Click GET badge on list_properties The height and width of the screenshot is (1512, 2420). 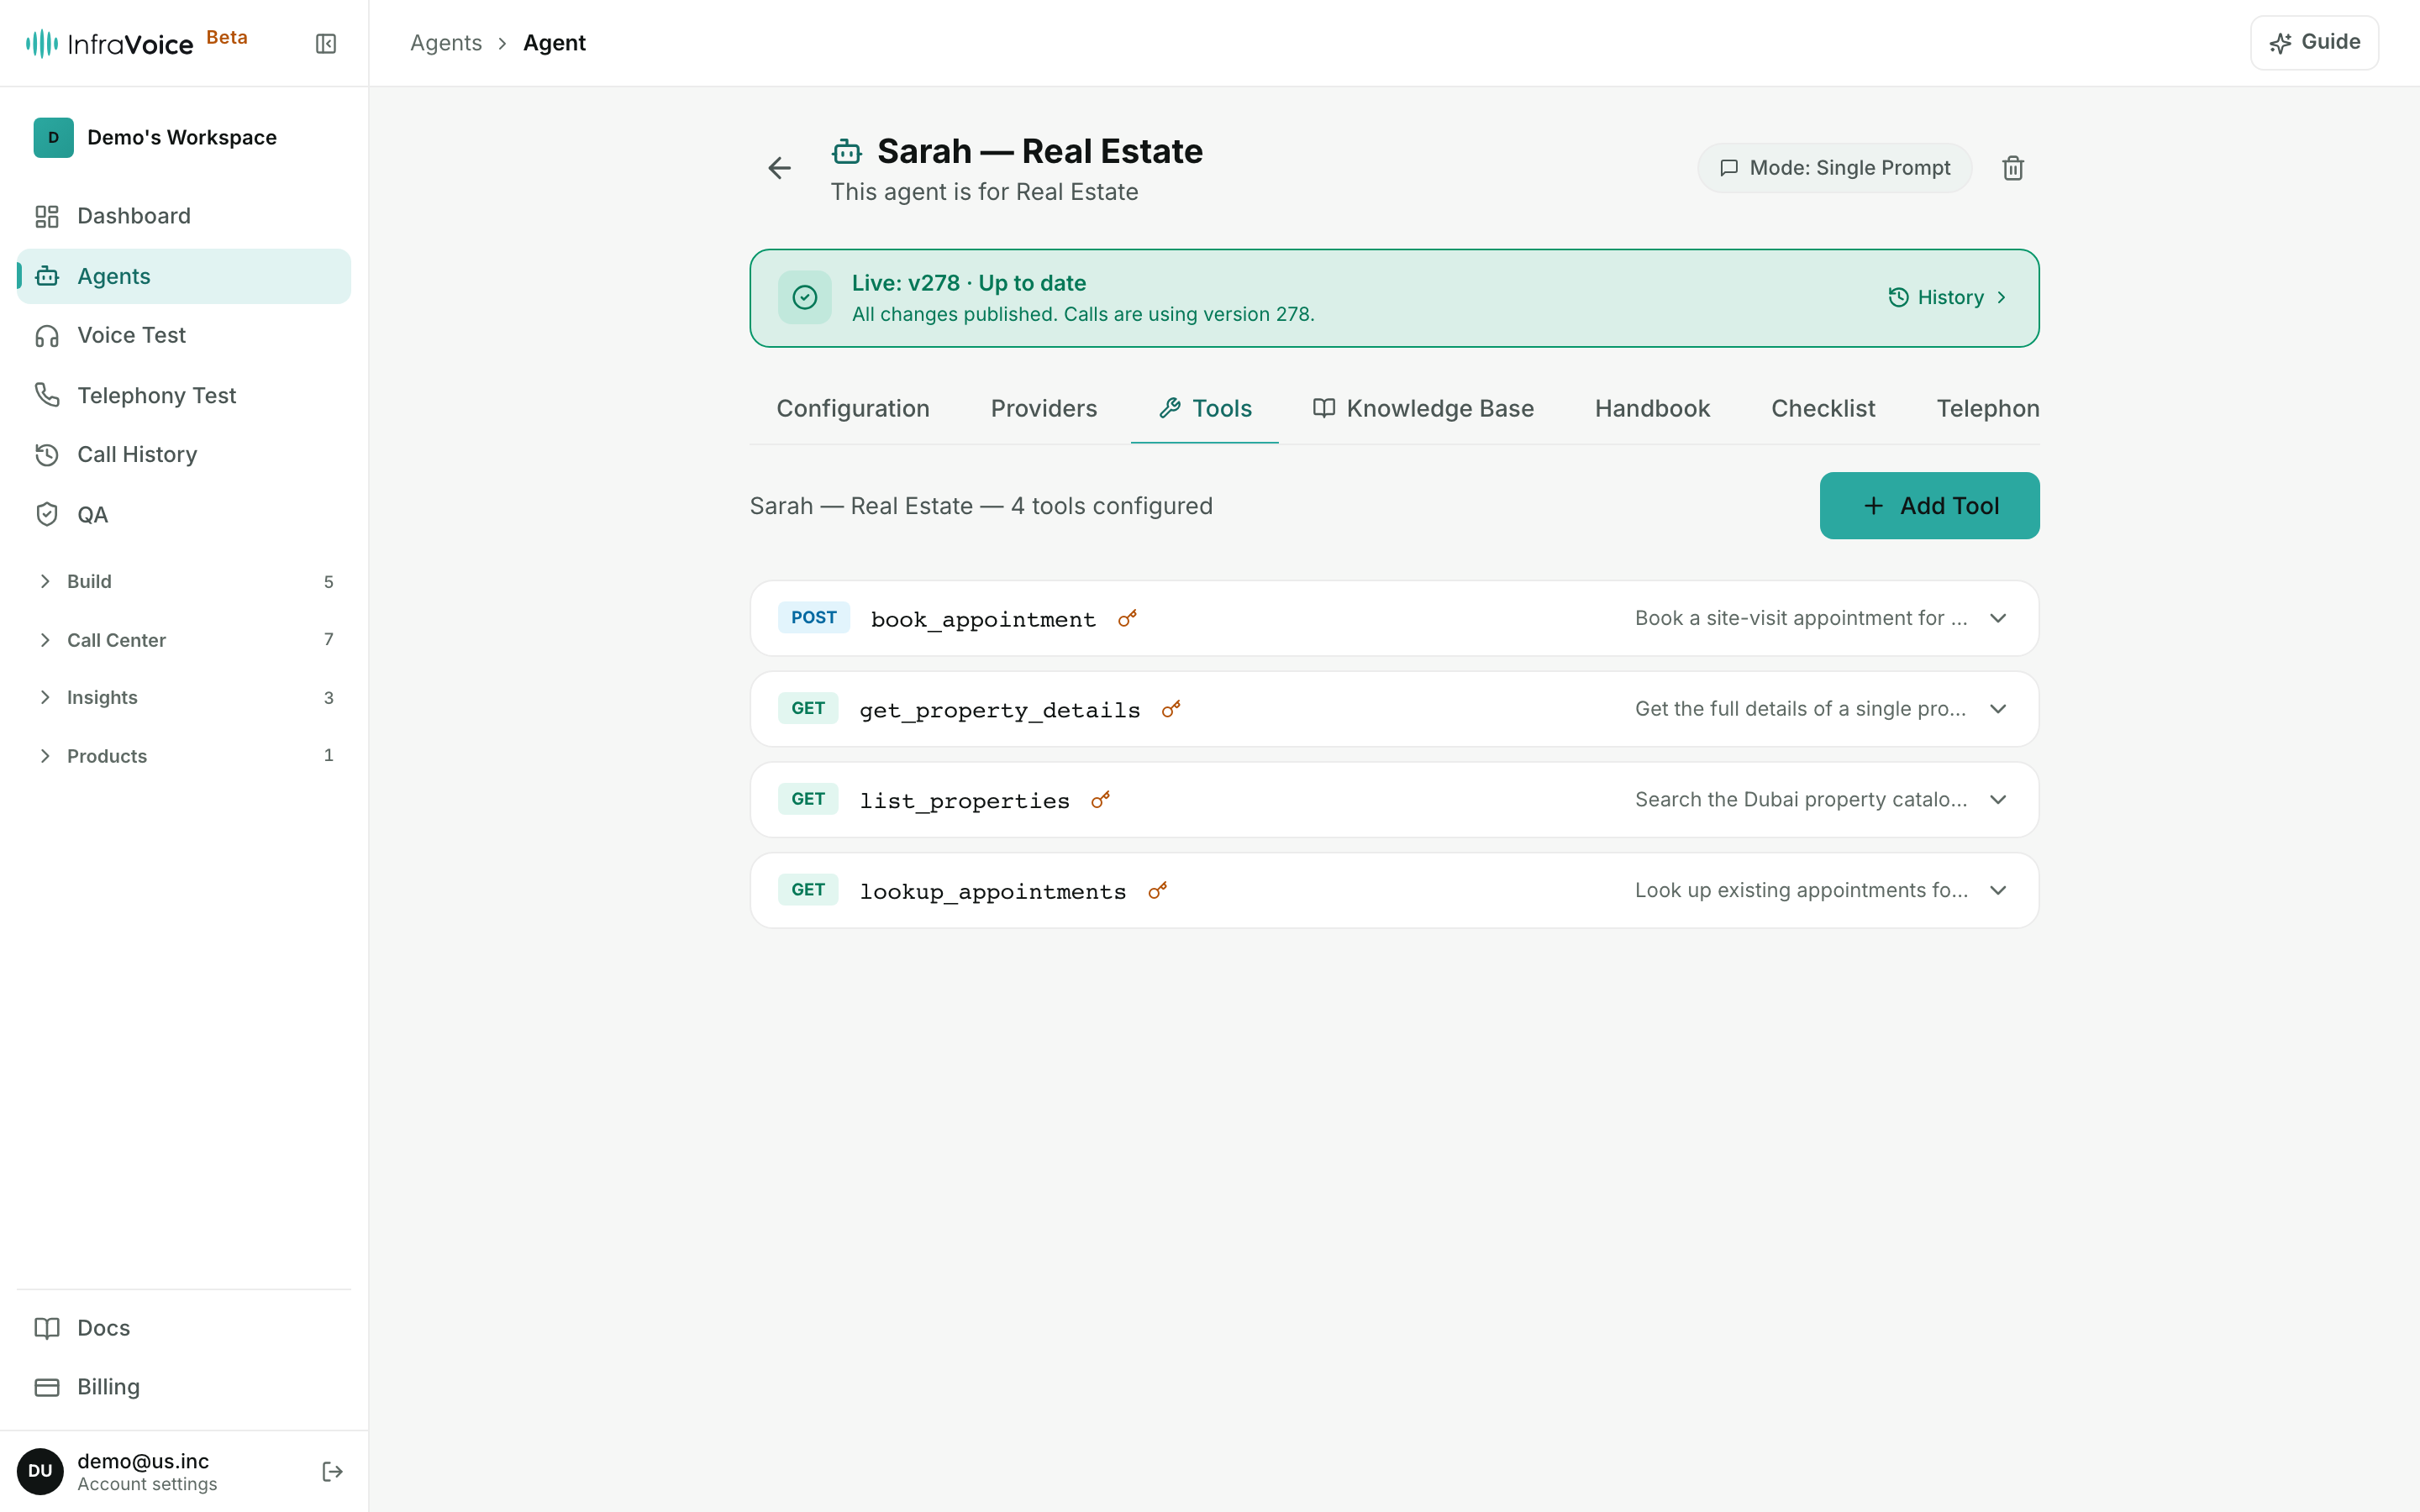tap(808, 800)
